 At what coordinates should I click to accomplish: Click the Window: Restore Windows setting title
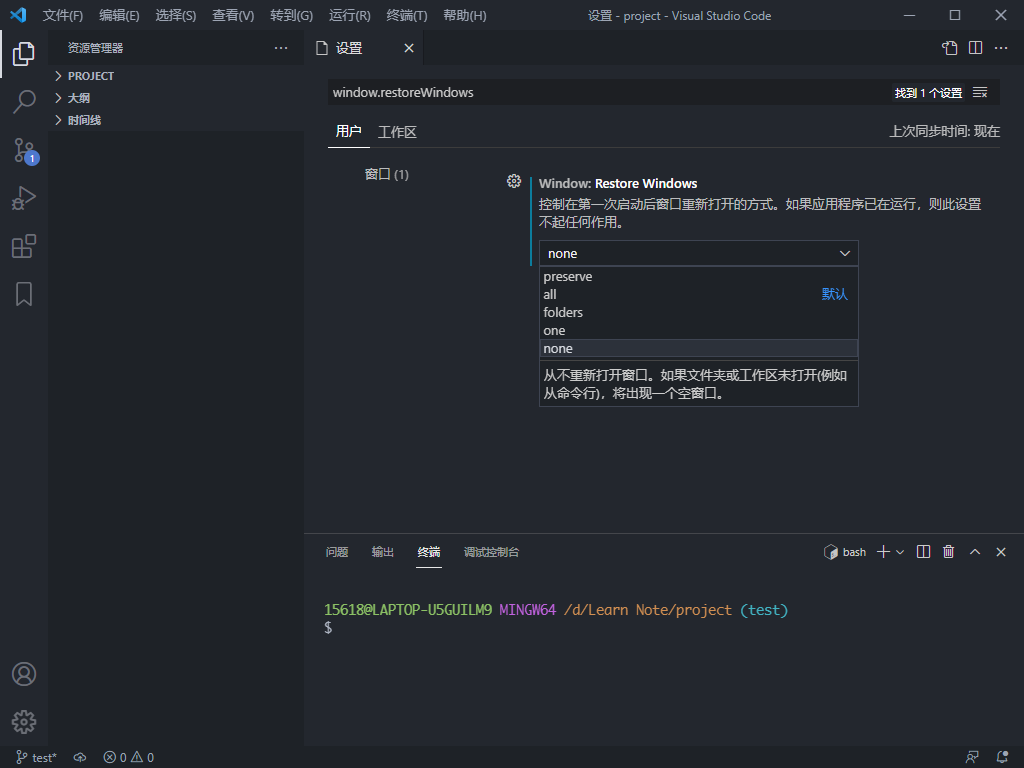coord(618,184)
